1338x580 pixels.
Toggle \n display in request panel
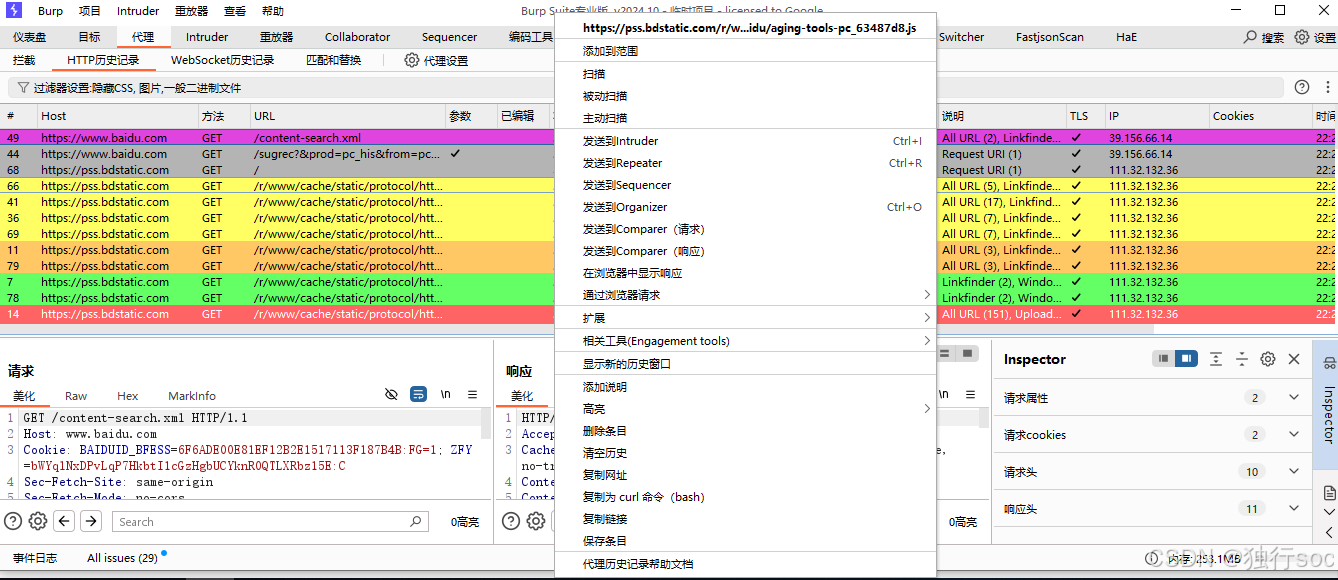pos(446,395)
